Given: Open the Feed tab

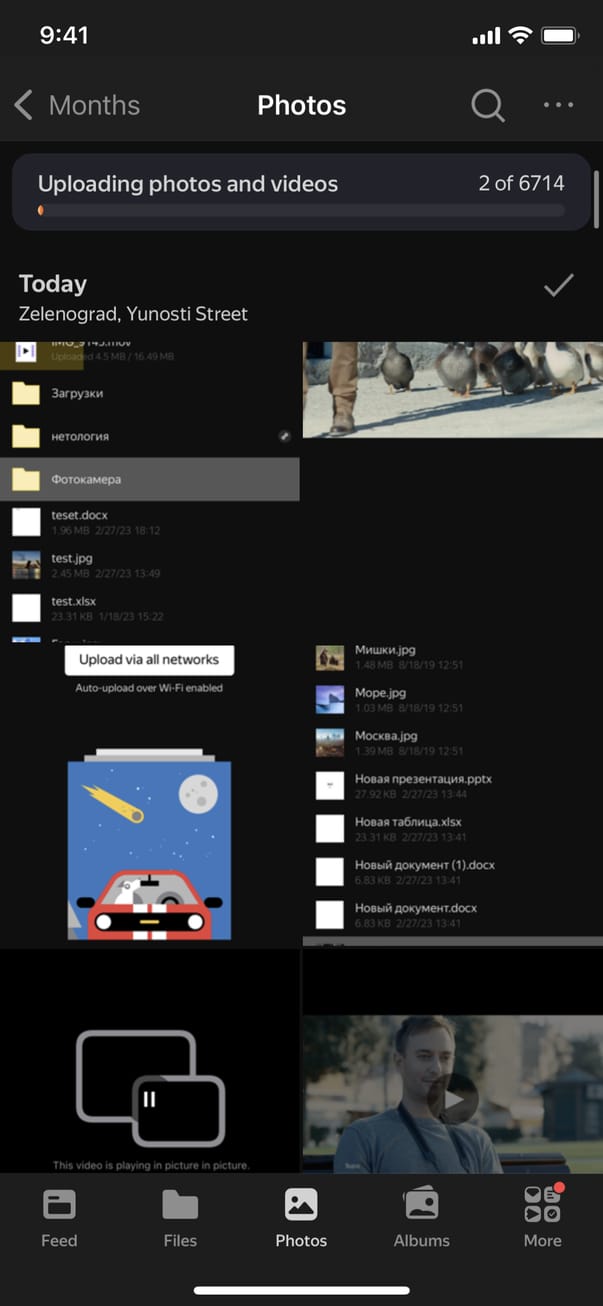Looking at the screenshot, I should coord(59,1218).
